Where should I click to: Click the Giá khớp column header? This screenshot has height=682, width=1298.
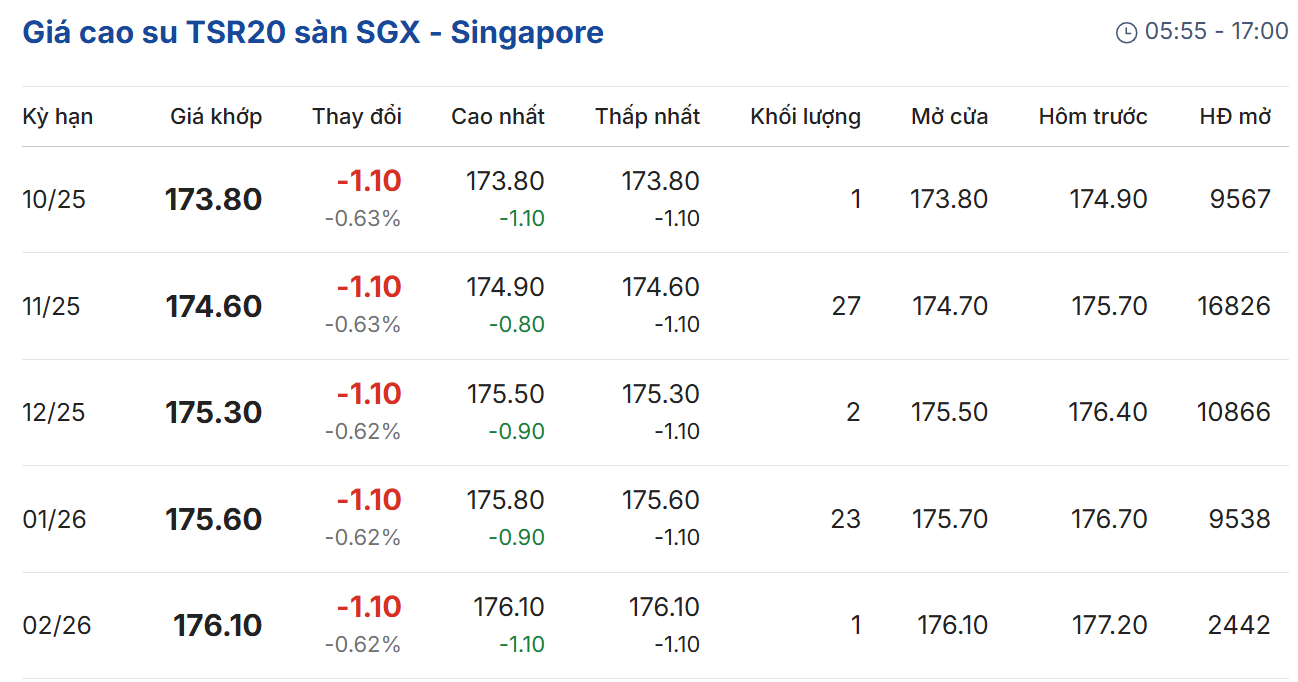click(216, 117)
